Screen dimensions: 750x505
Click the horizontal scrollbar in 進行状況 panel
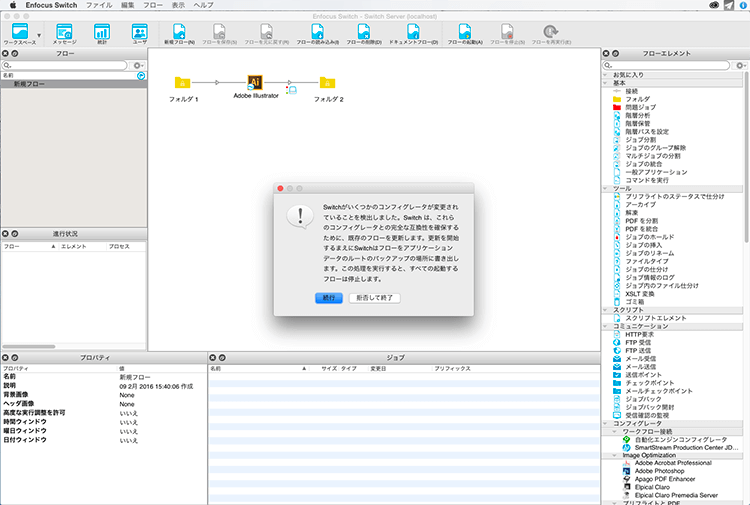[29, 346]
